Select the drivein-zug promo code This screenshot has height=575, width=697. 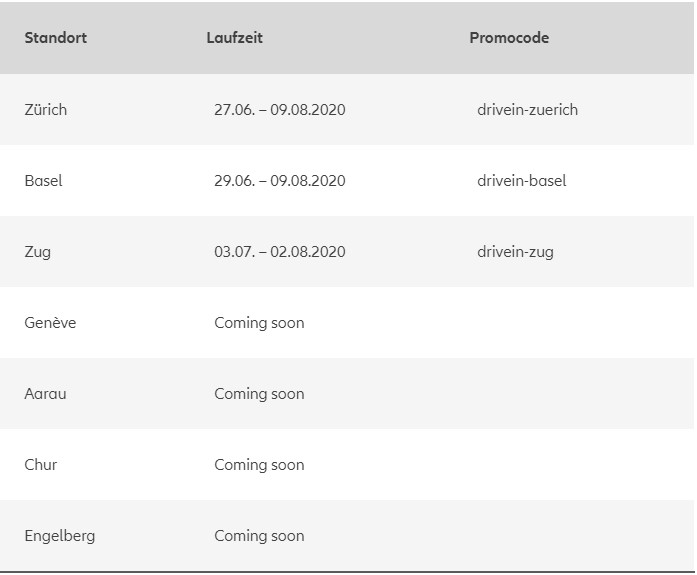(x=515, y=252)
